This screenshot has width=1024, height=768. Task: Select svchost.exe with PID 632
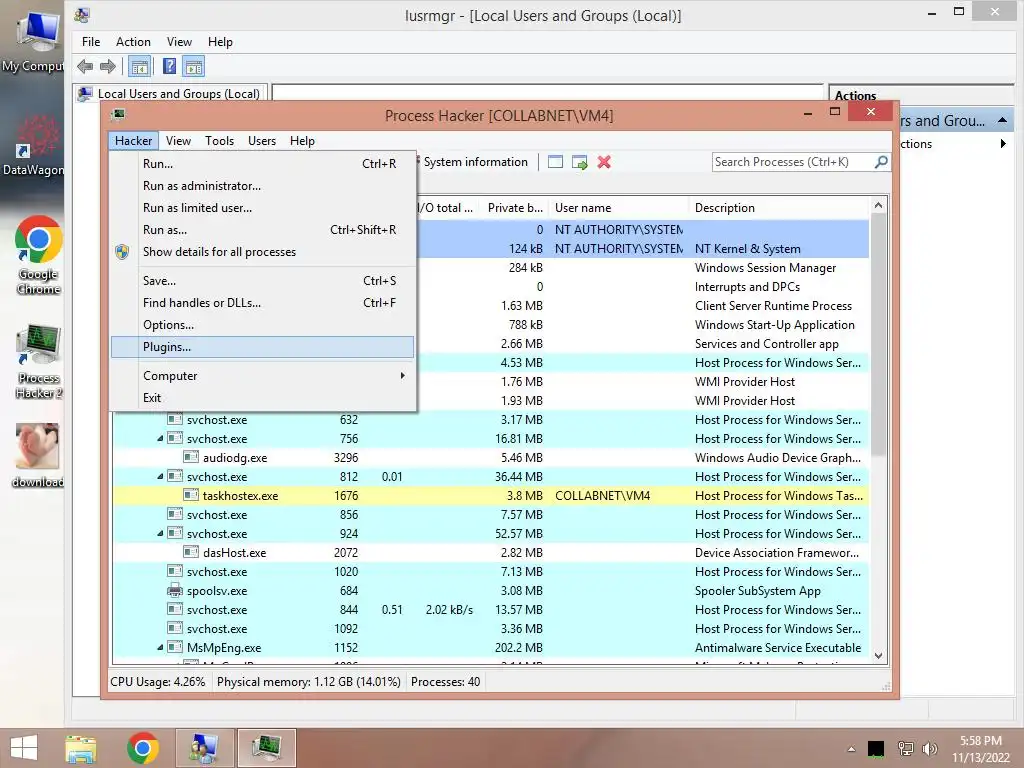click(x=491, y=420)
